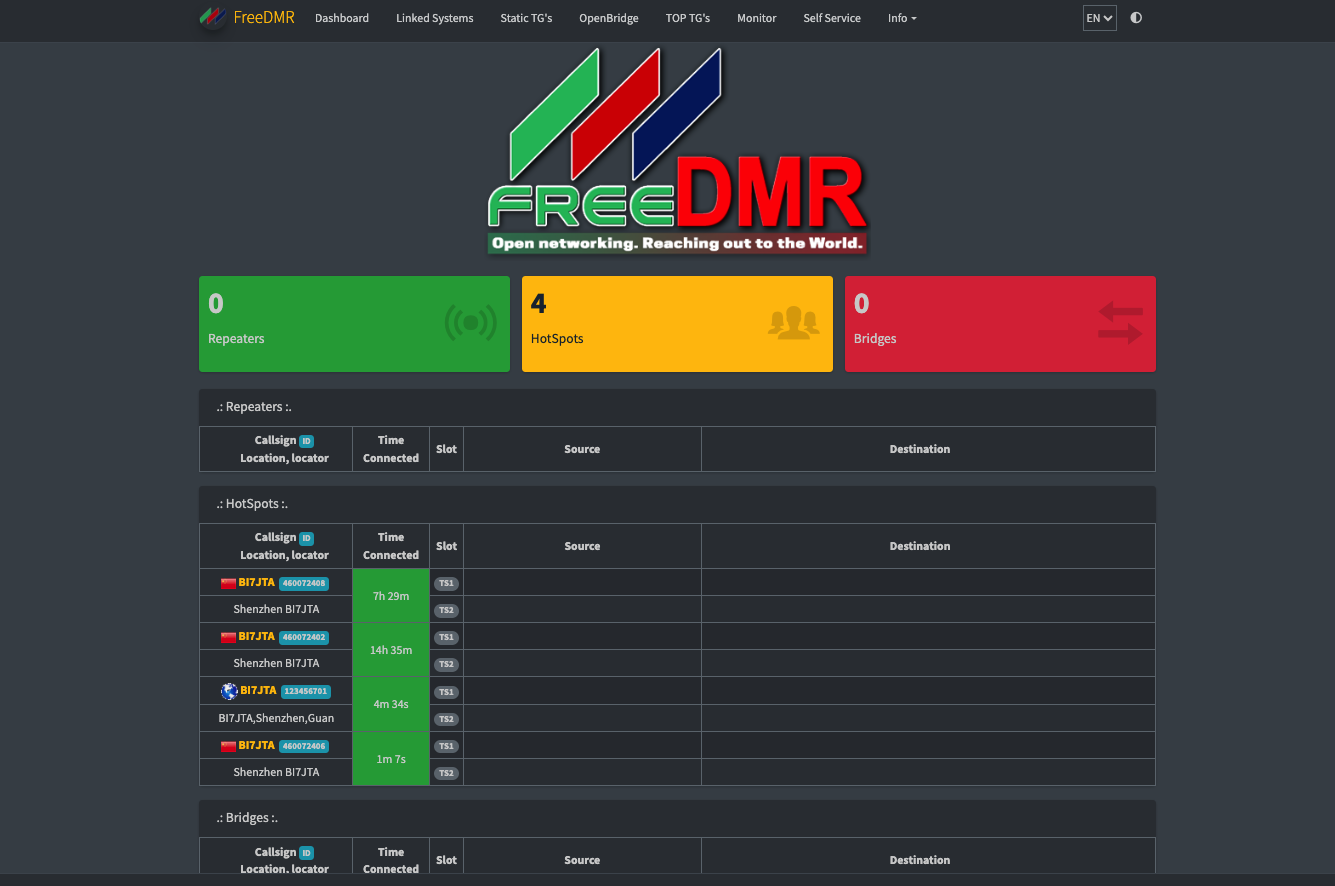The height and width of the screenshot is (886, 1335).
Task: Expand the Info menu dropdown
Action: (901, 18)
